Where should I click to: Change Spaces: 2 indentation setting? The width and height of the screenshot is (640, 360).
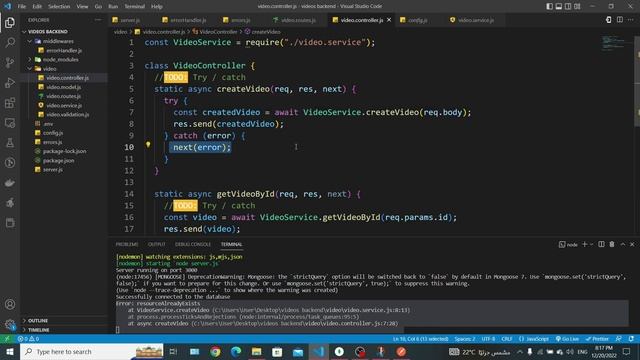click(x=465, y=339)
